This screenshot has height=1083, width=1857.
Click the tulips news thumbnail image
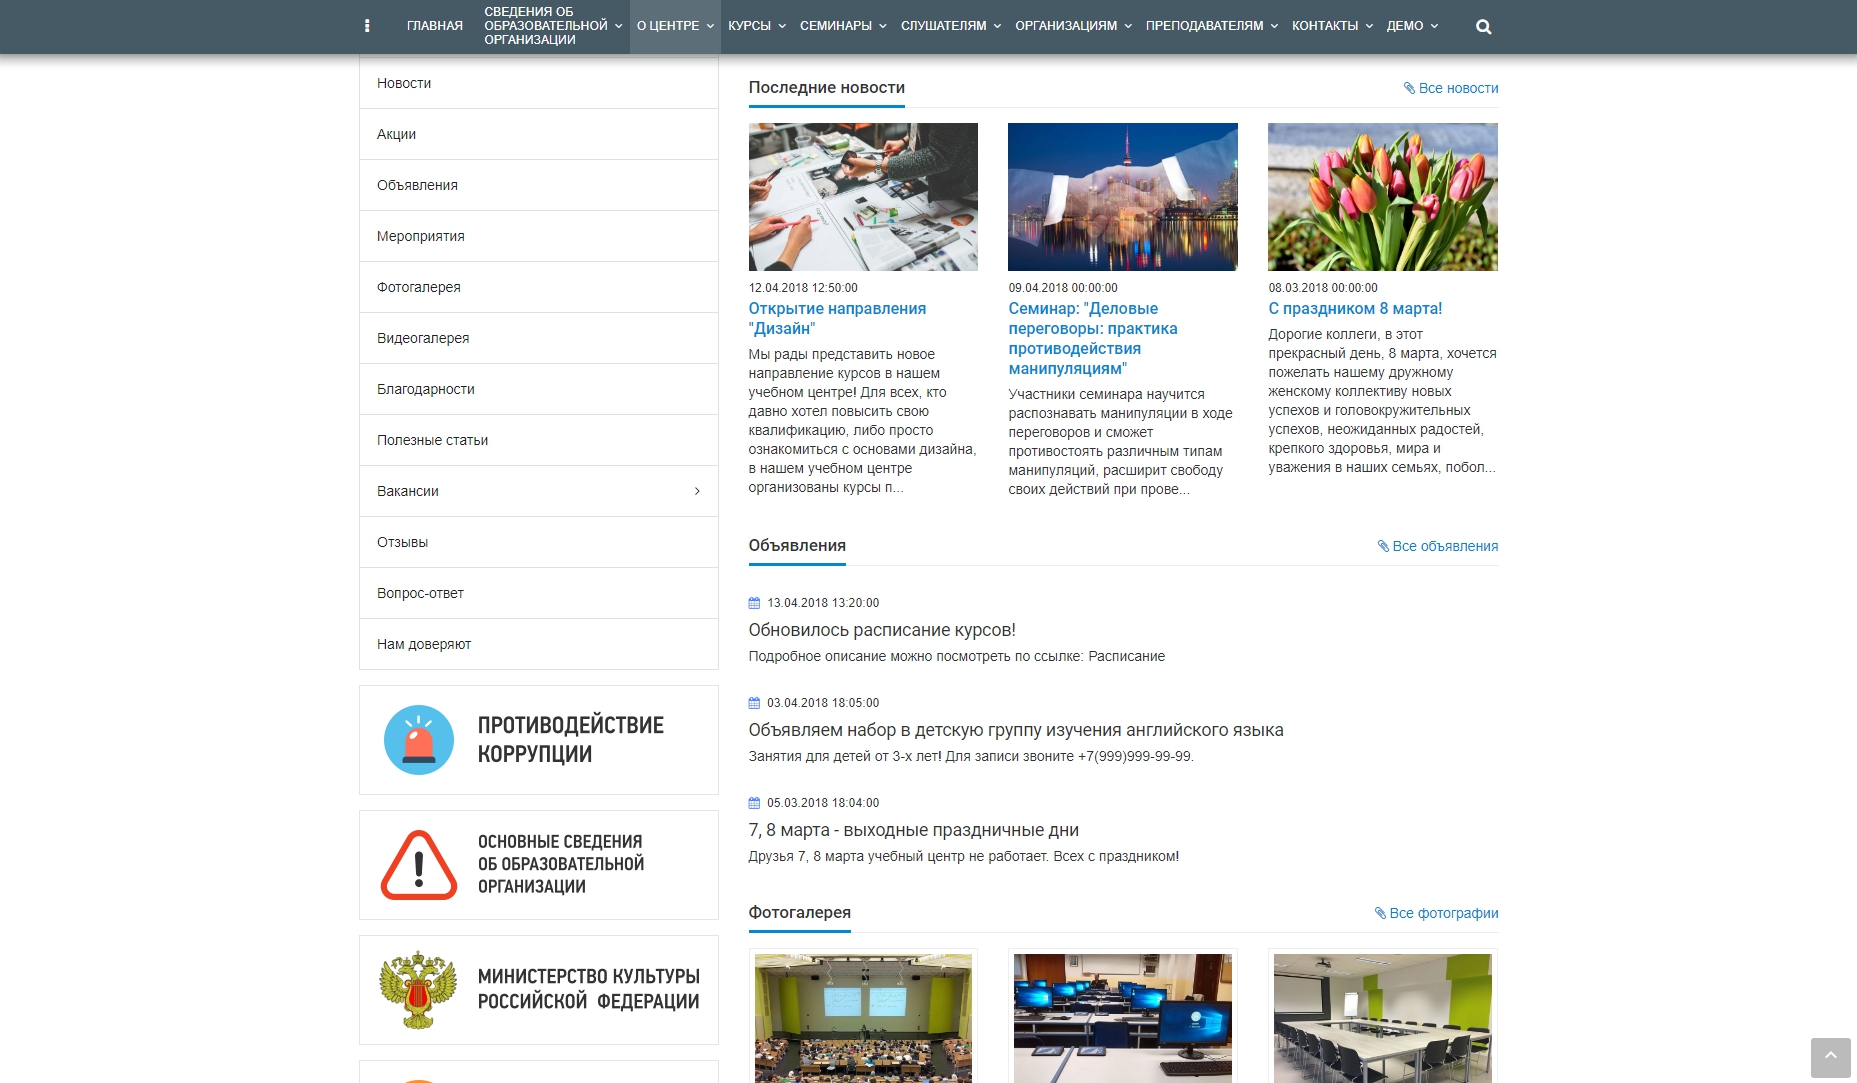[1382, 197]
